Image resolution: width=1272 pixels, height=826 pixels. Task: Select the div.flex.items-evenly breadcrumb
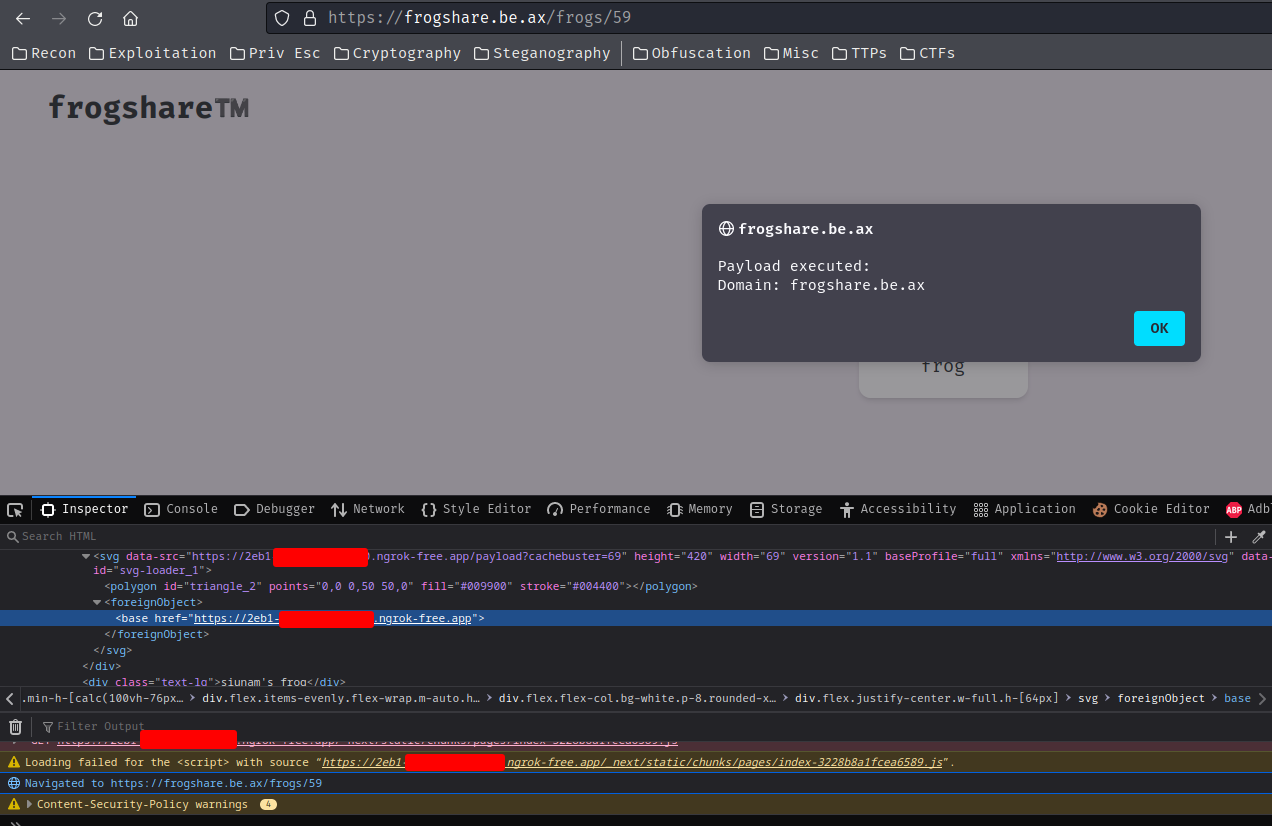click(x=342, y=698)
